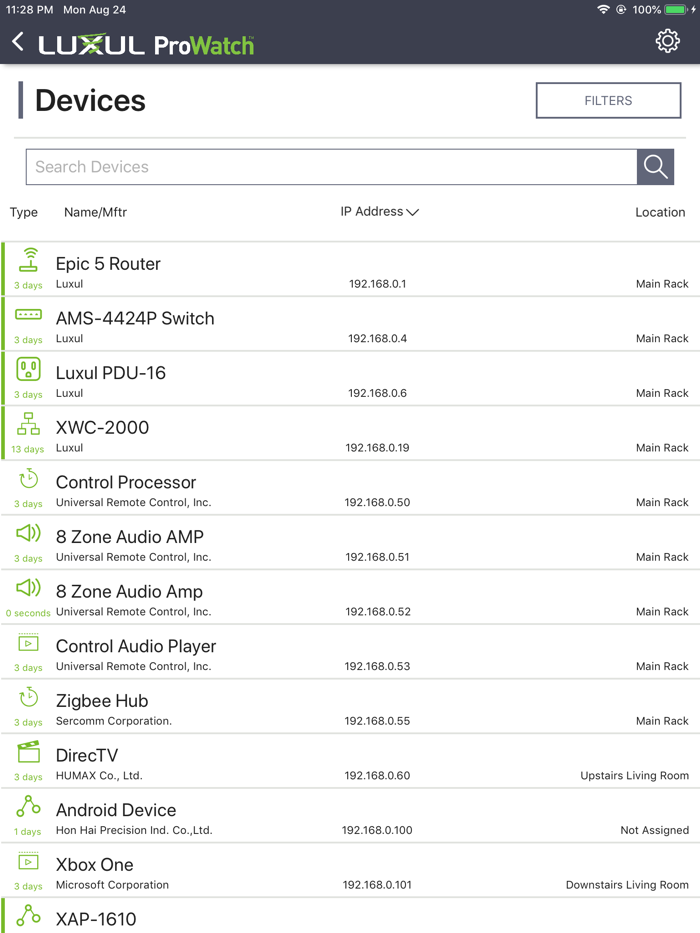Click the Xbox One media icon
700x933 pixels.
[x=29, y=861]
